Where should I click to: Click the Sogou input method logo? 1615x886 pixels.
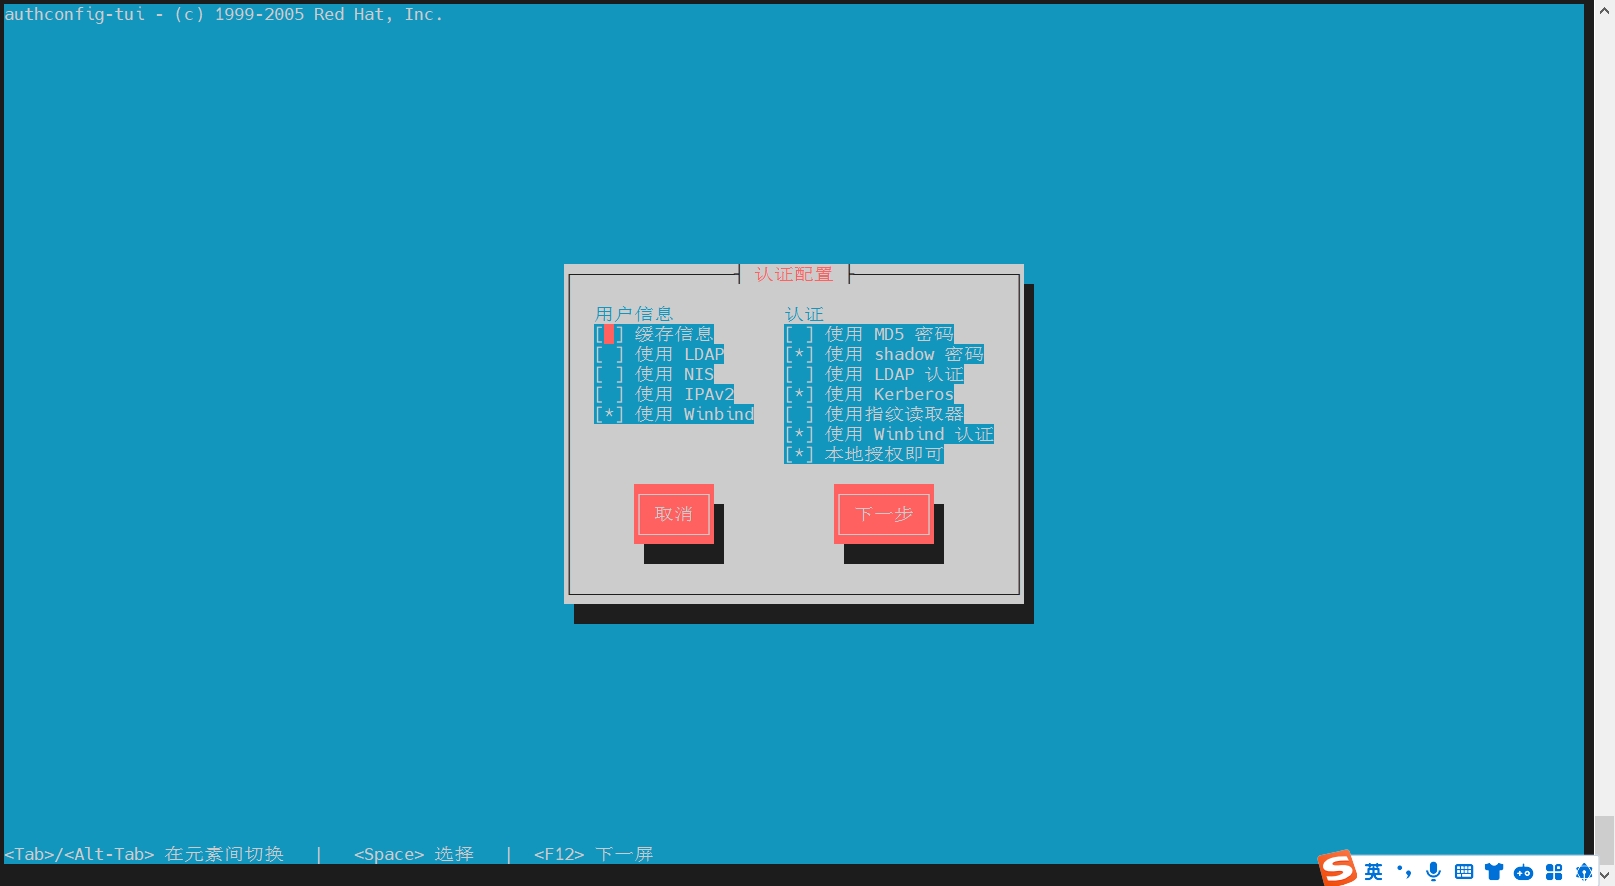(x=1338, y=868)
